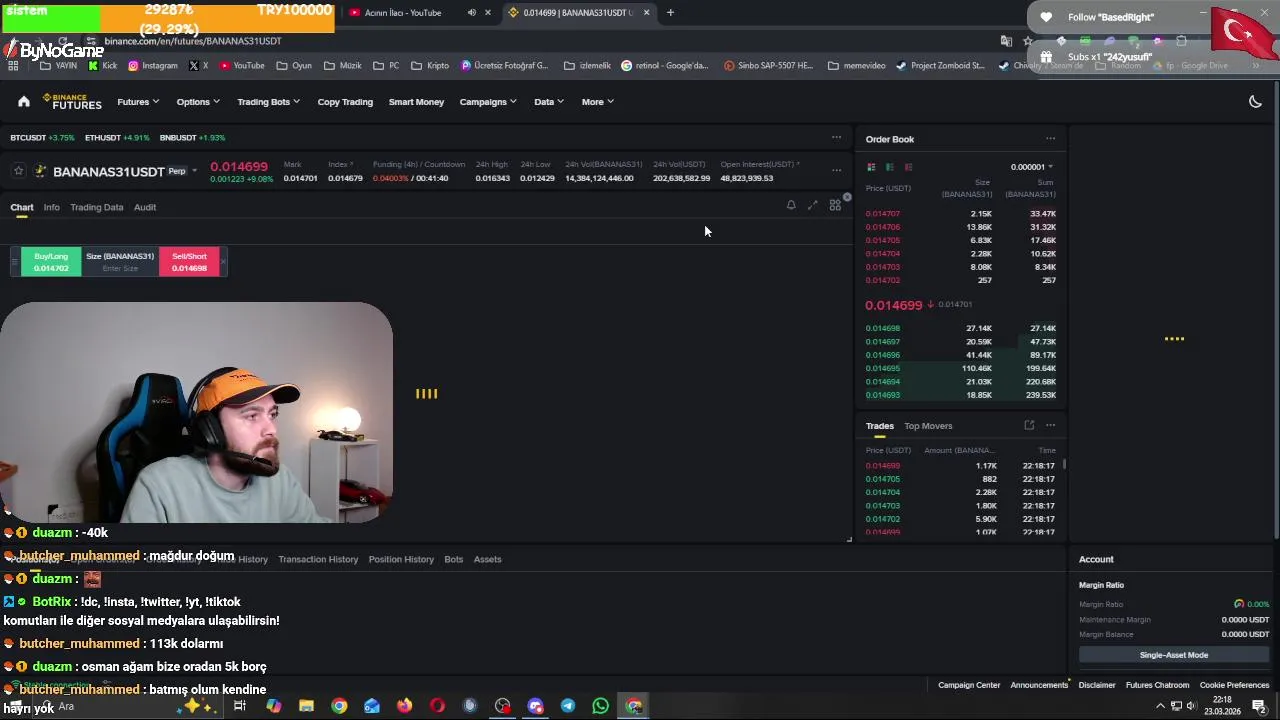This screenshot has width=1280, height=720.
Task: Open price alert bell icon
Action: coord(791,205)
